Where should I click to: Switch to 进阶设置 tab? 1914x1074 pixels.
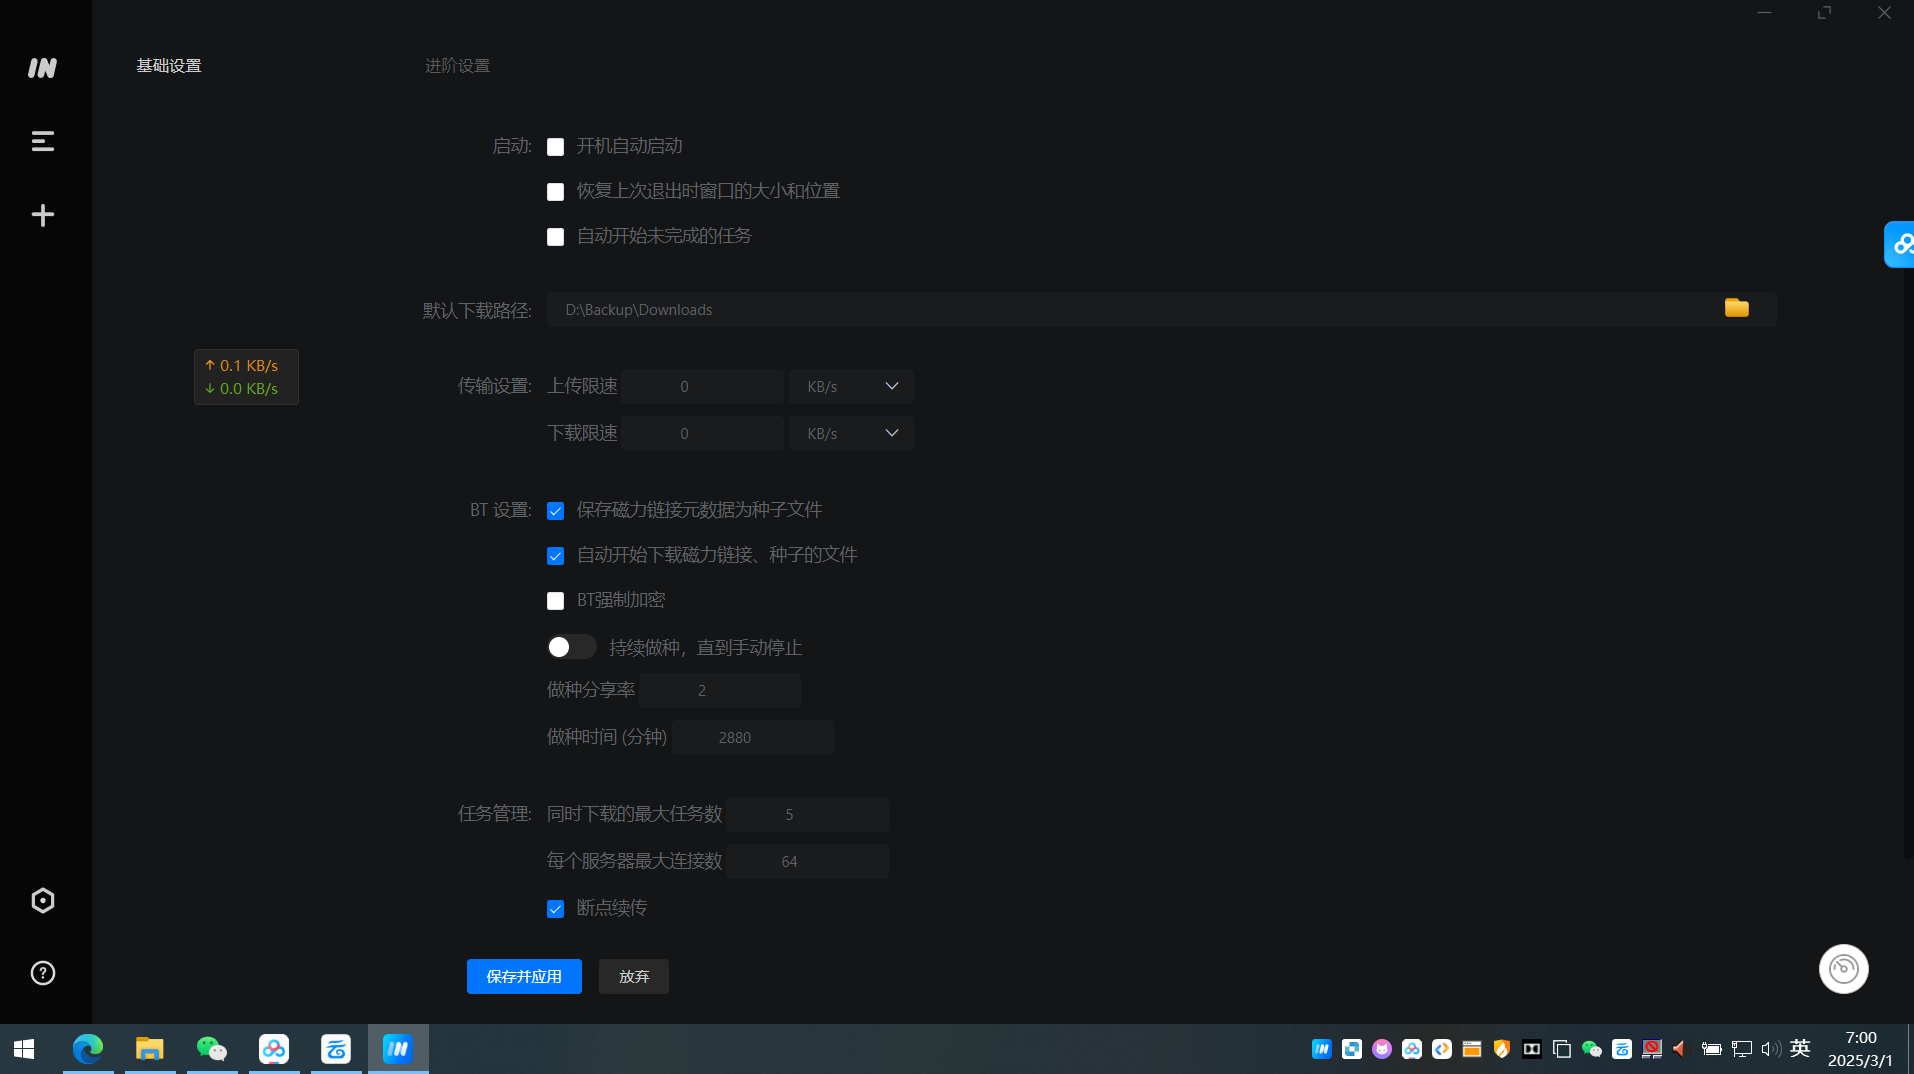[457, 65]
